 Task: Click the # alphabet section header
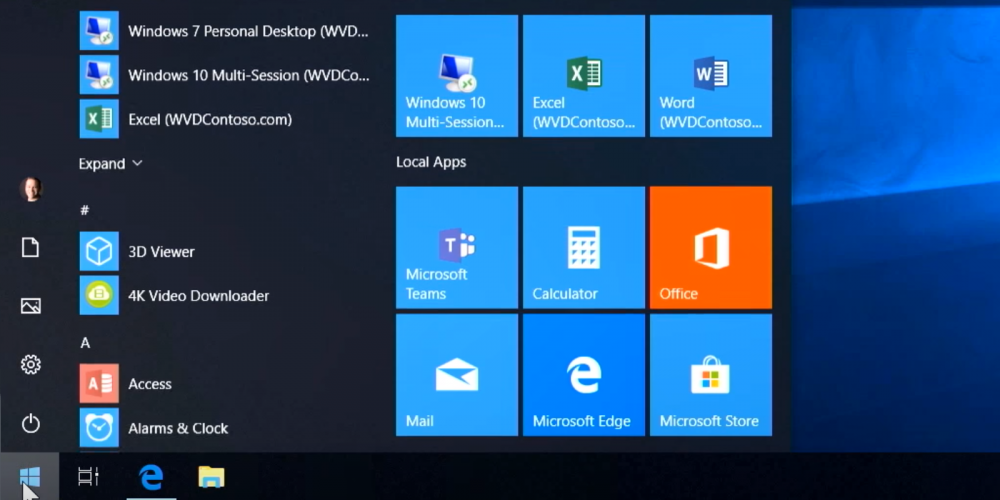click(85, 210)
